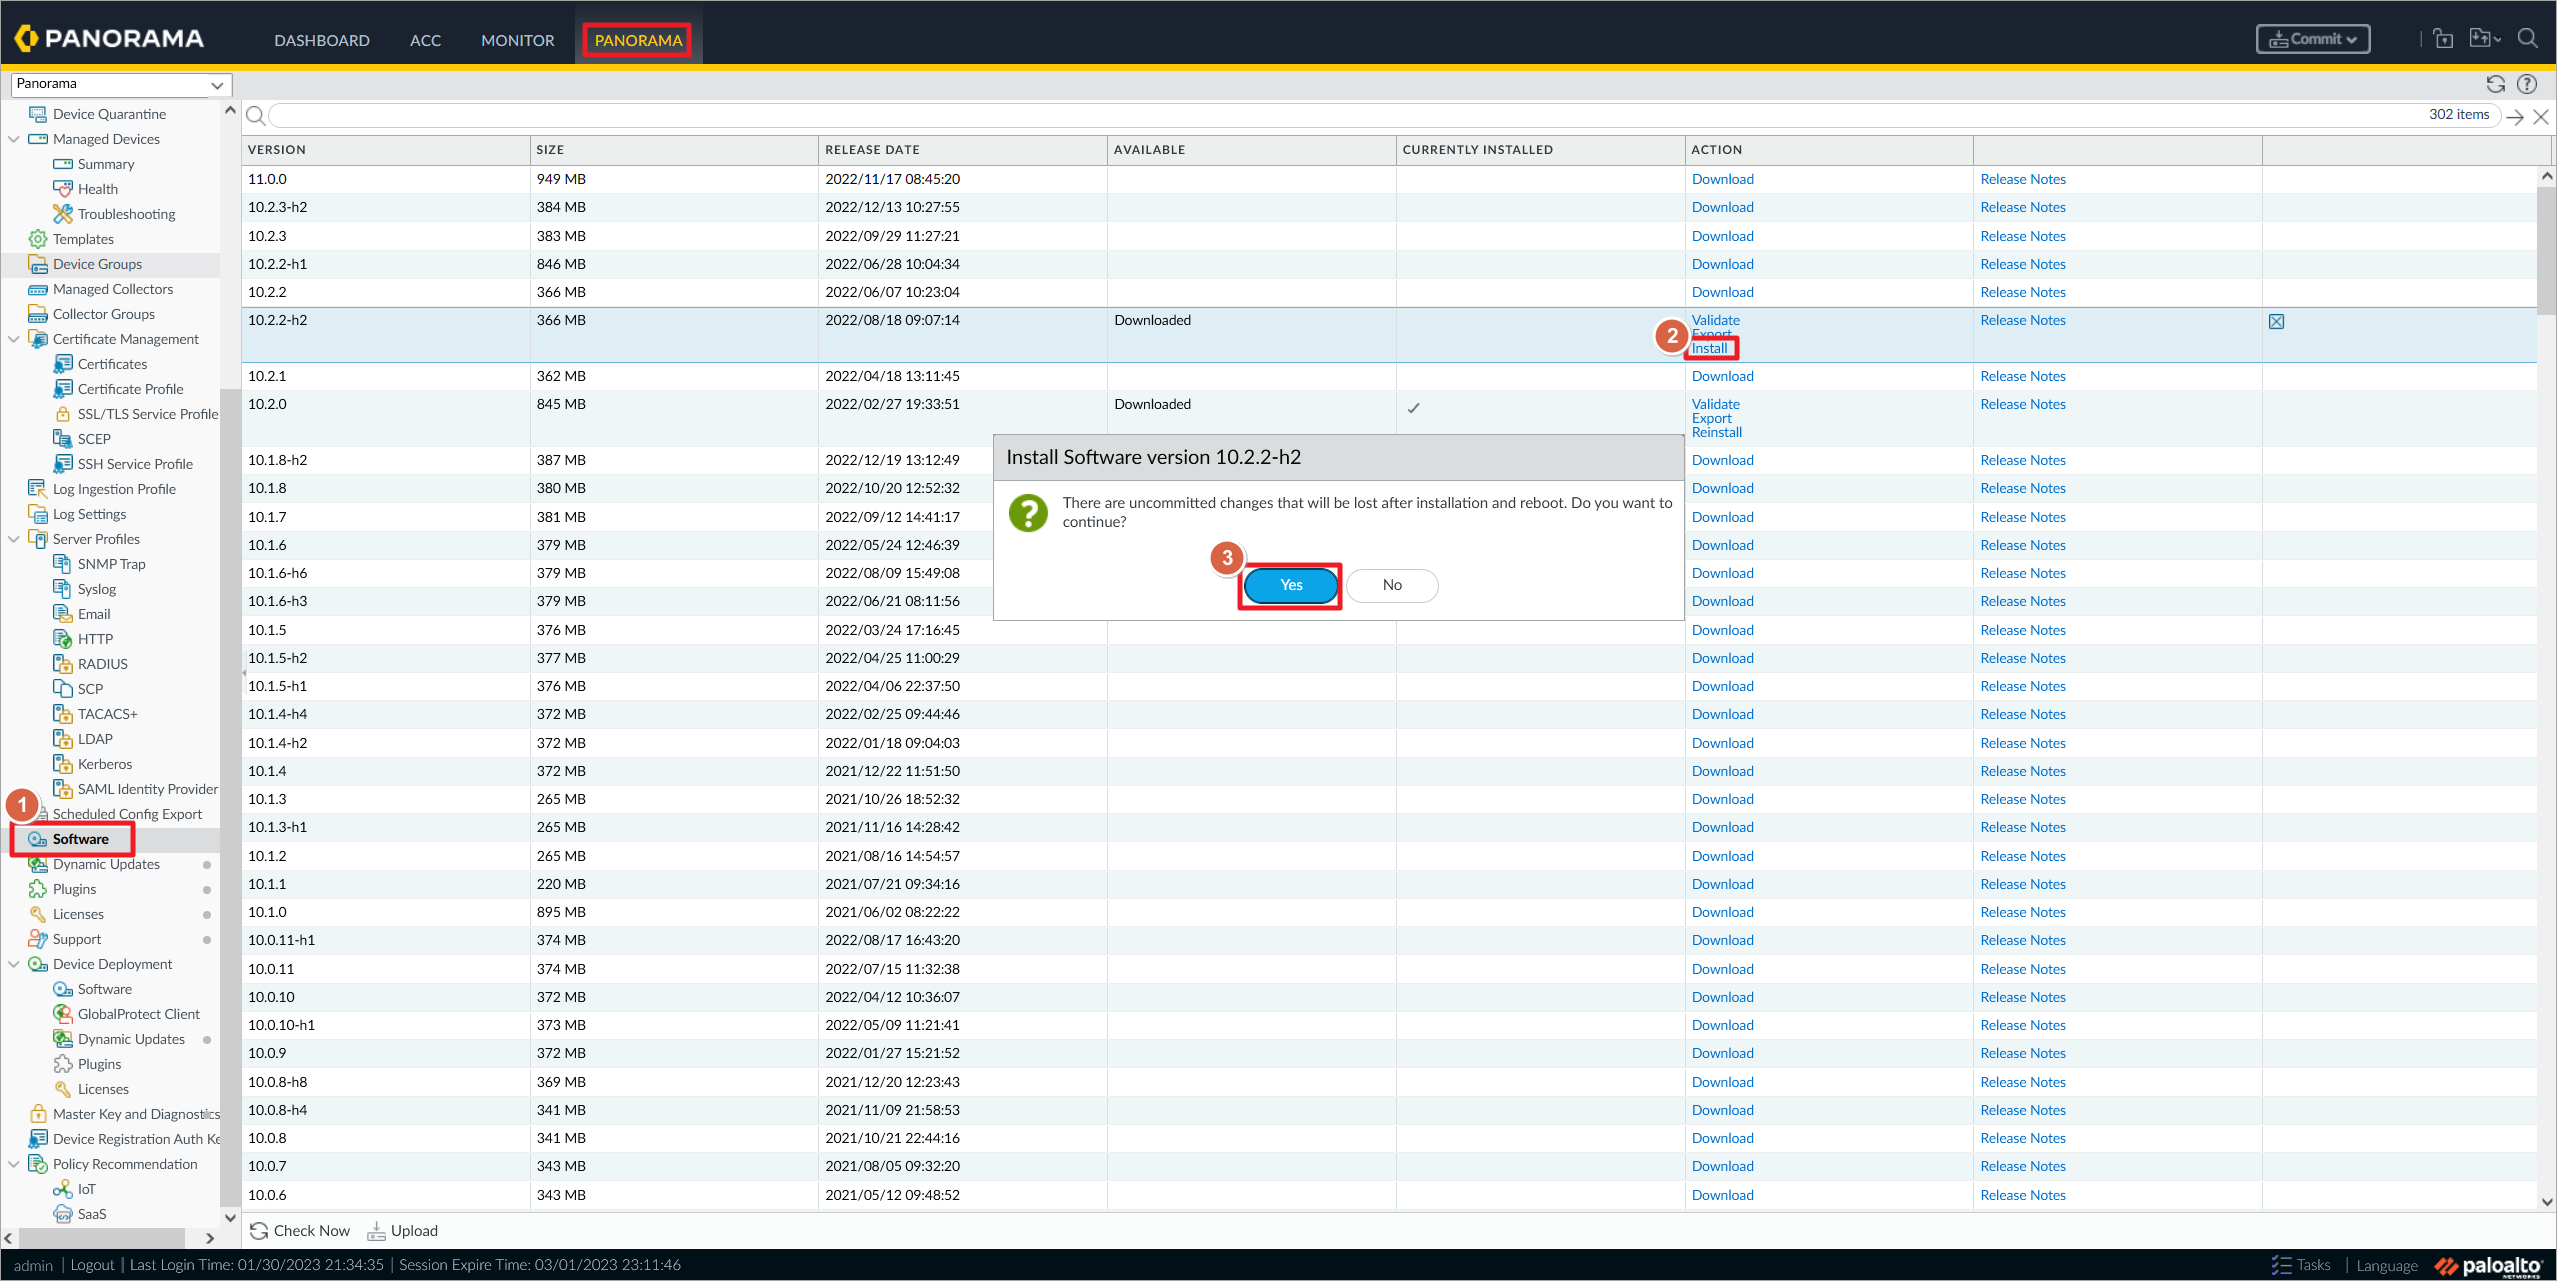Select GlobalProtect Client under Device Deployment
Viewport: 2557px width, 1281px height.
(138, 1014)
